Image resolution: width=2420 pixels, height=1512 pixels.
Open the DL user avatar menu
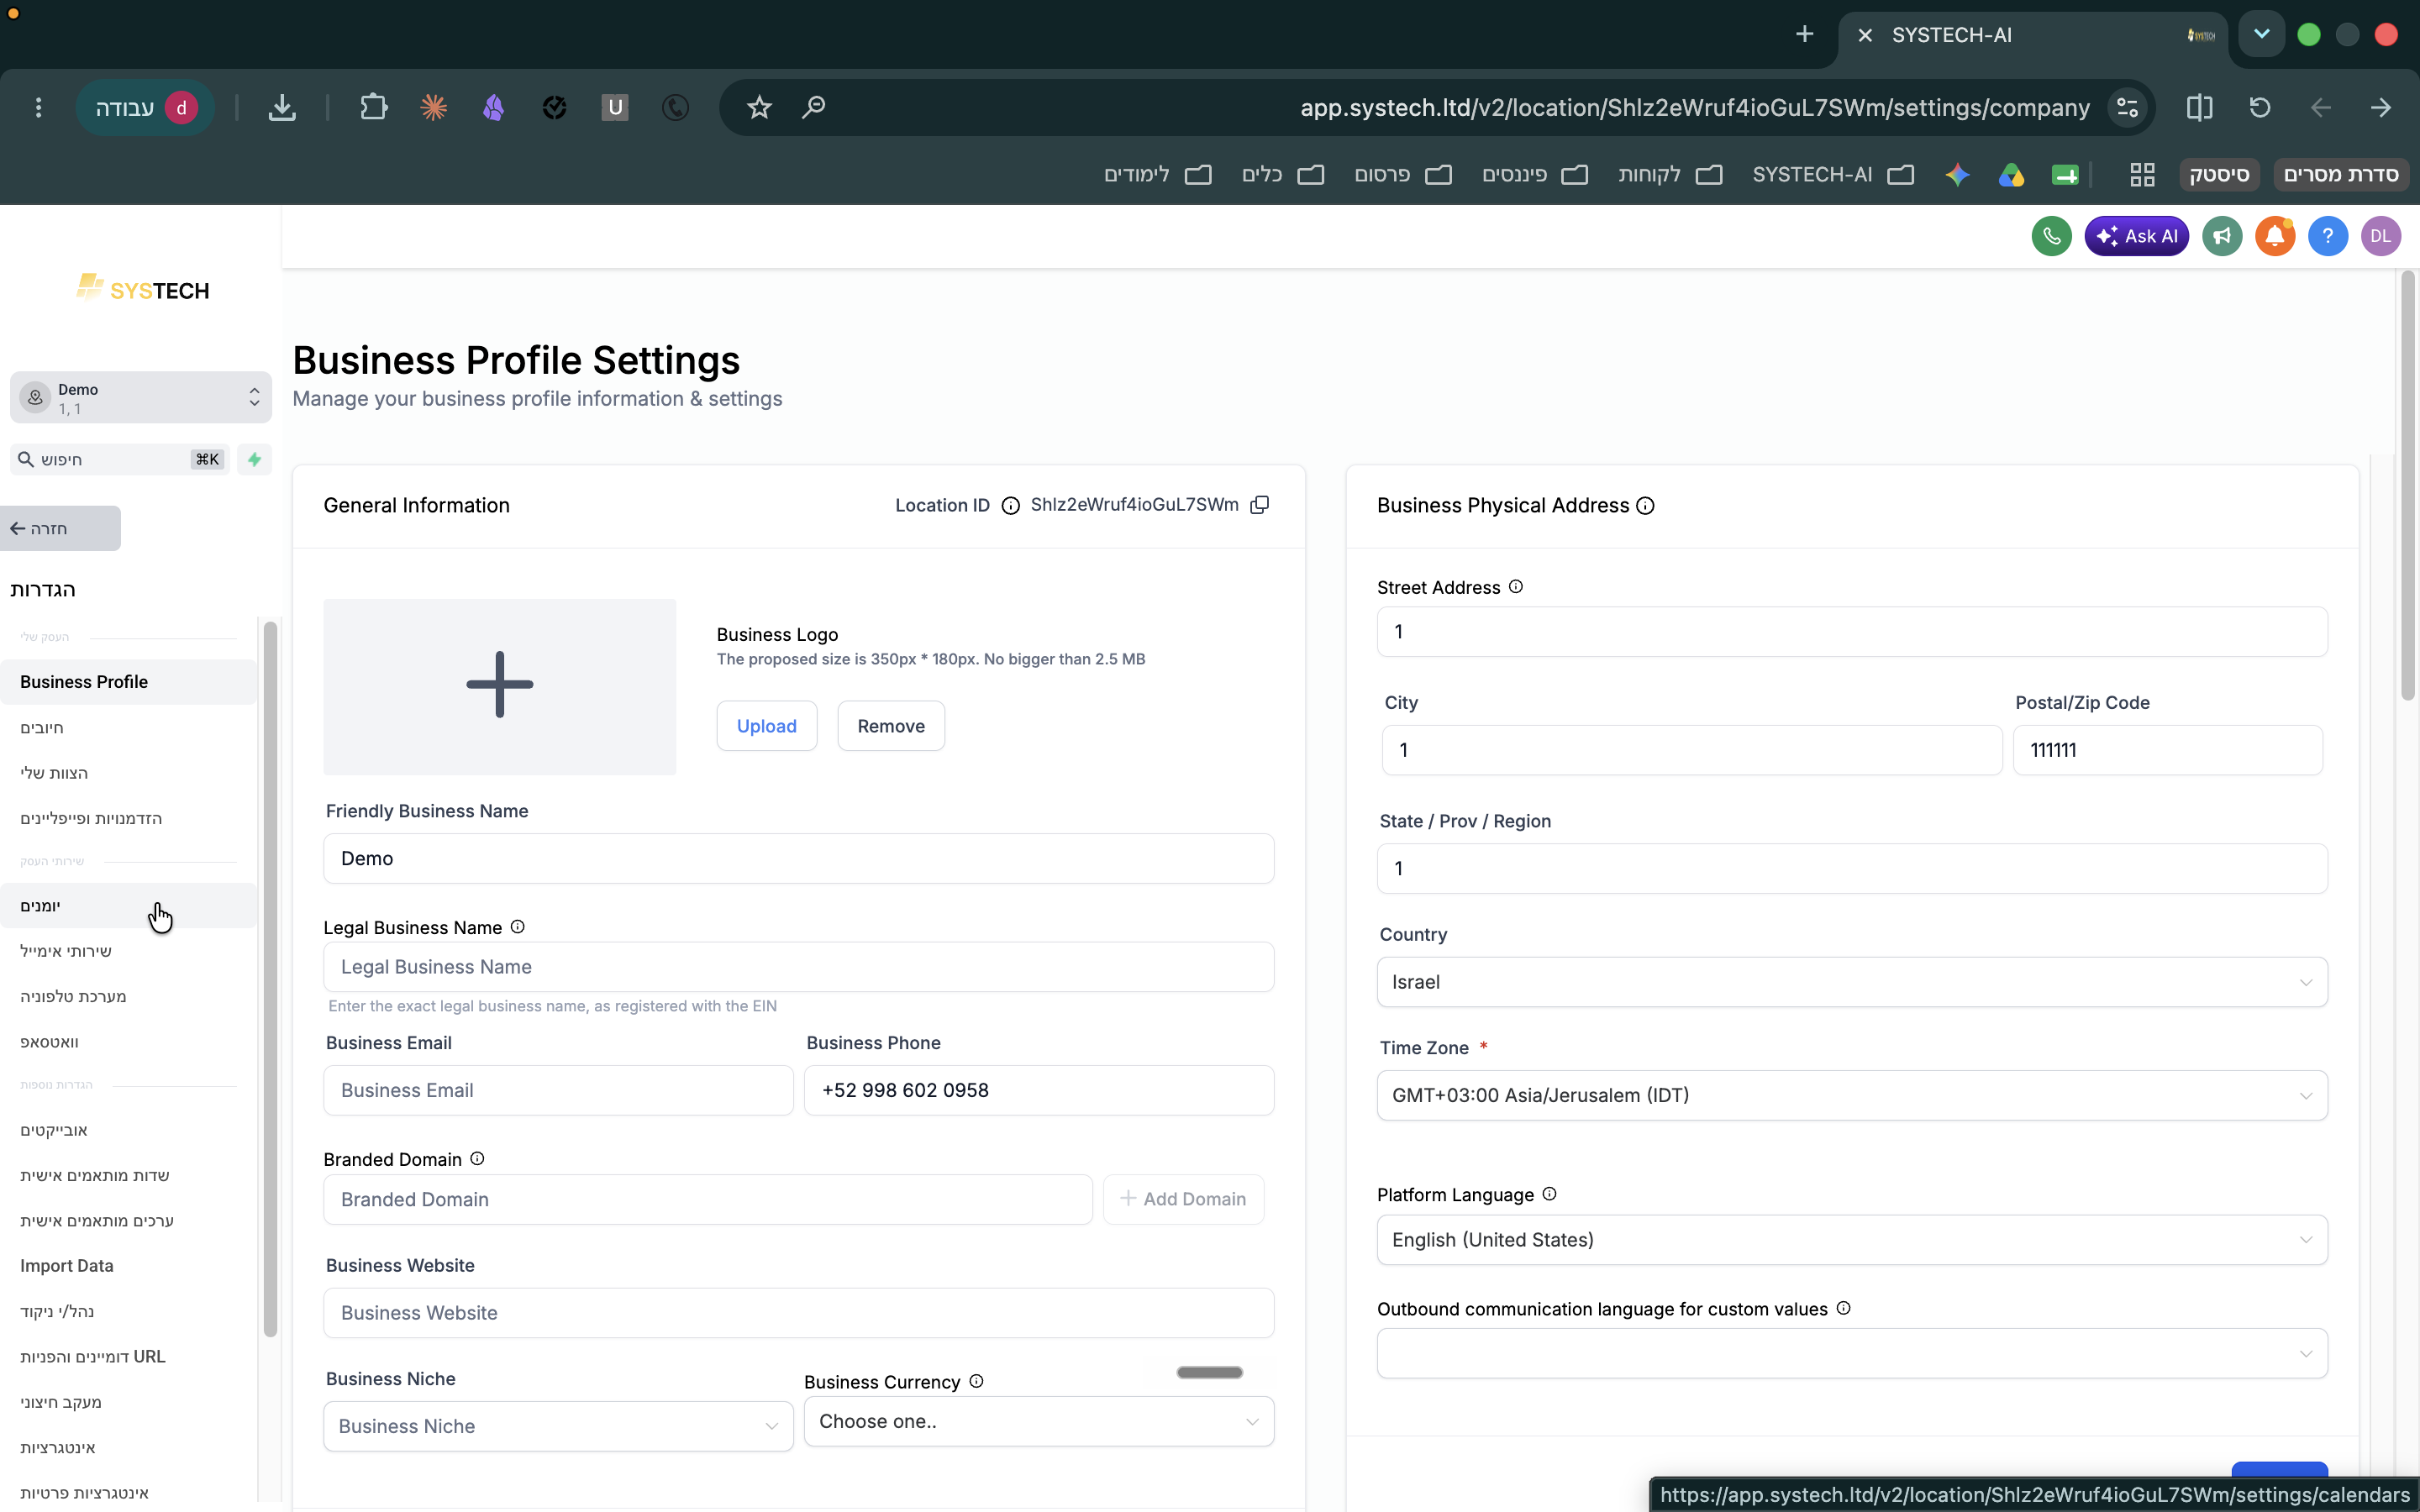[2381, 236]
